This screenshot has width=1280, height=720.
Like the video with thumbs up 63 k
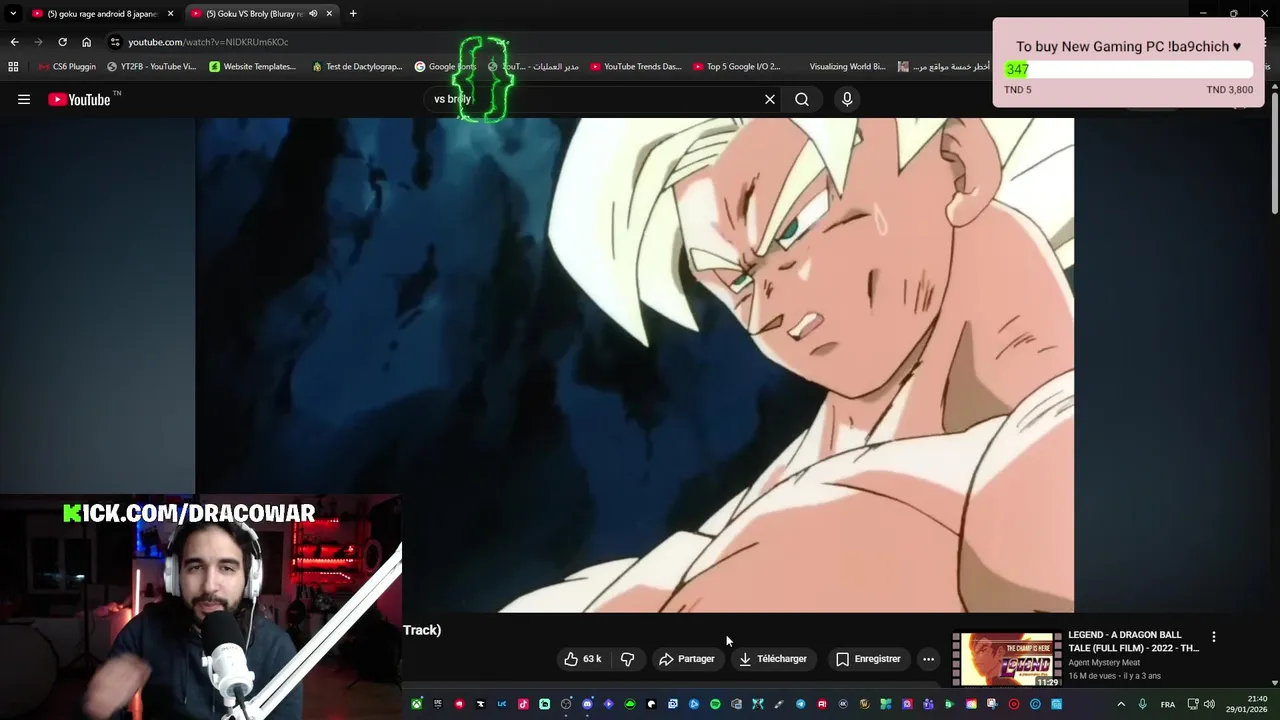pyautogui.click(x=583, y=659)
